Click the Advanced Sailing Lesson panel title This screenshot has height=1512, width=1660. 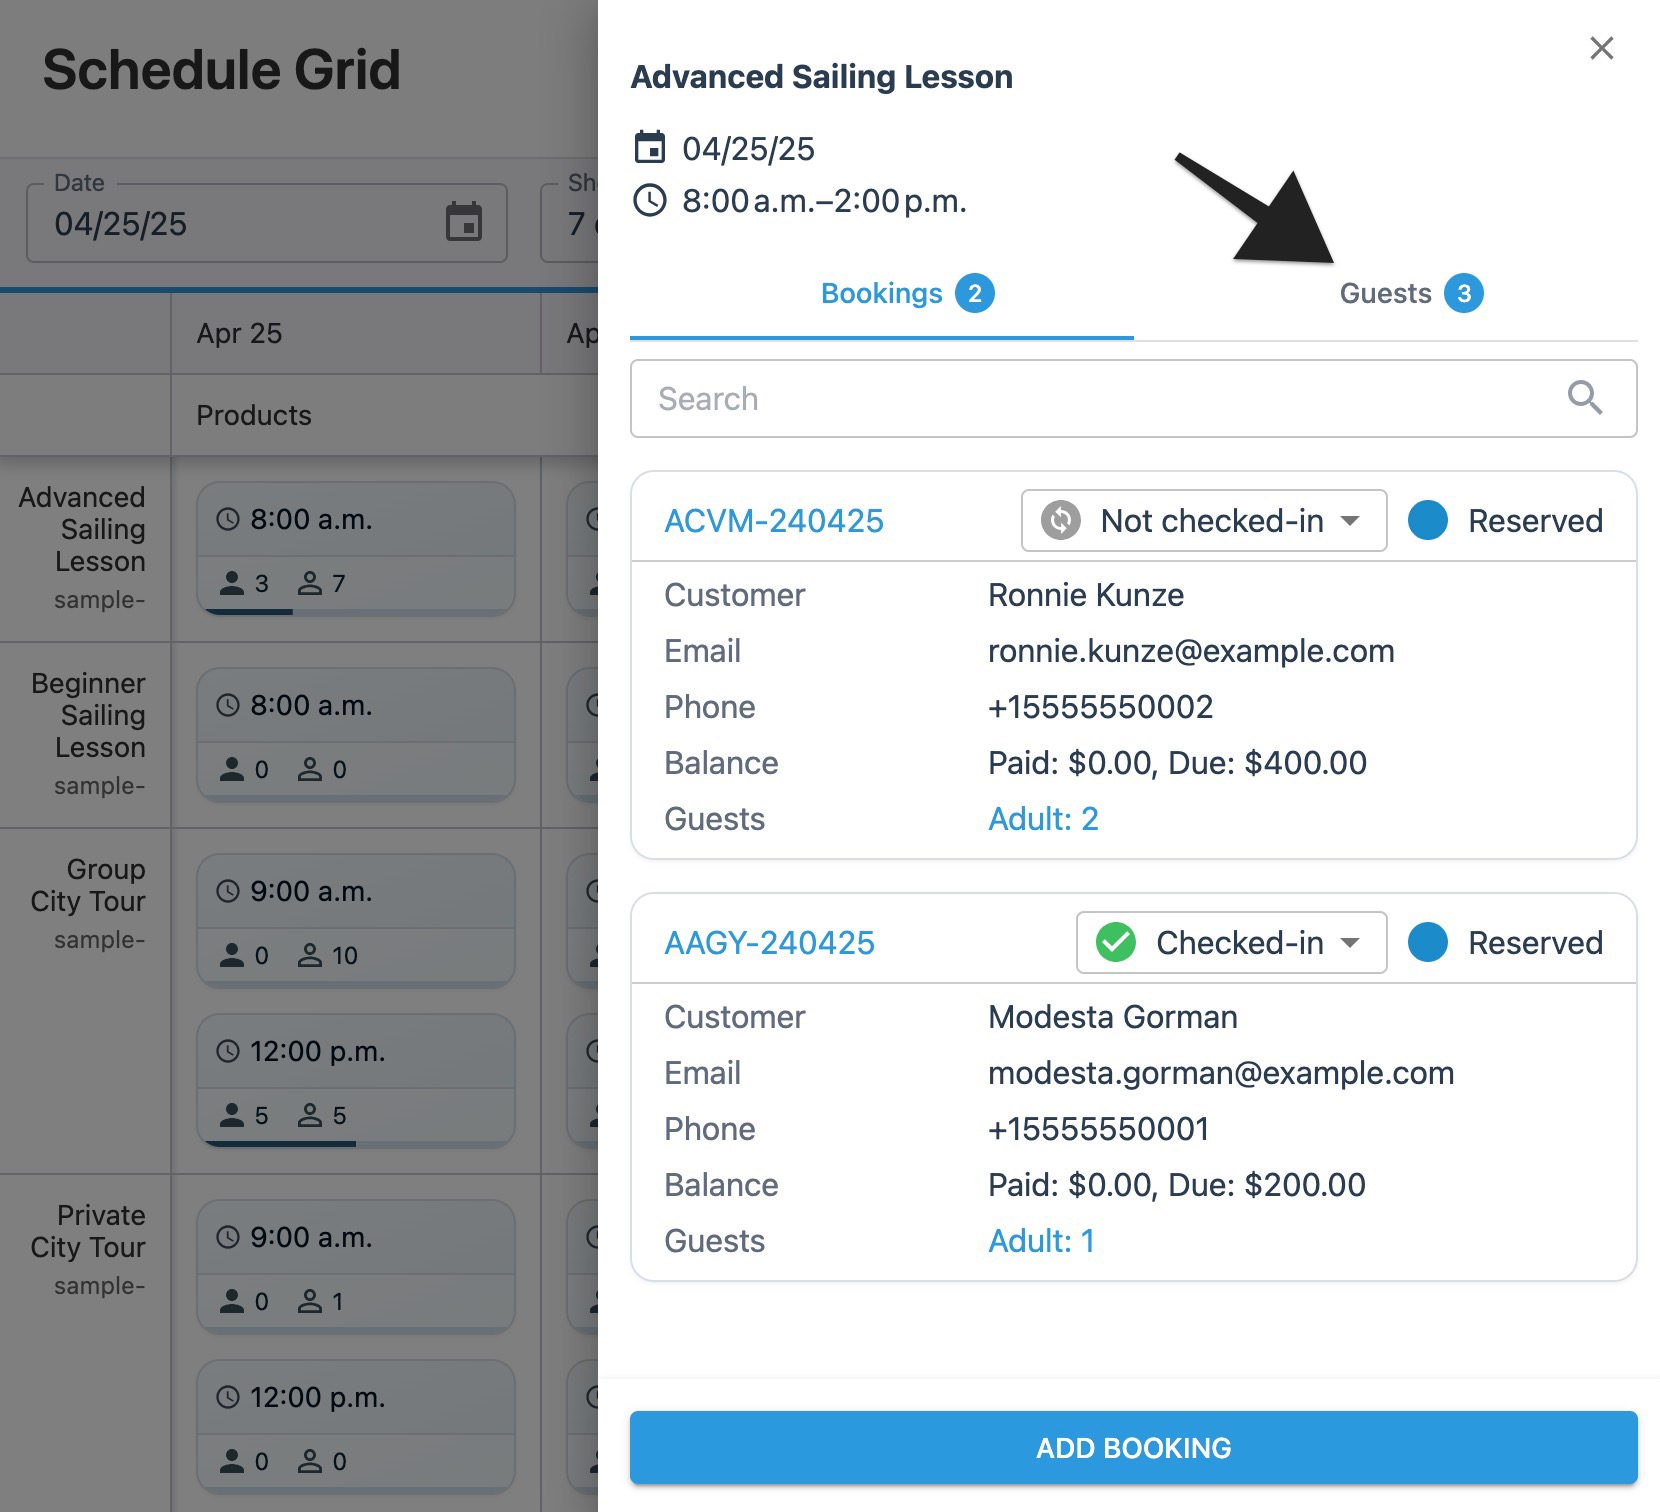click(x=821, y=77)
